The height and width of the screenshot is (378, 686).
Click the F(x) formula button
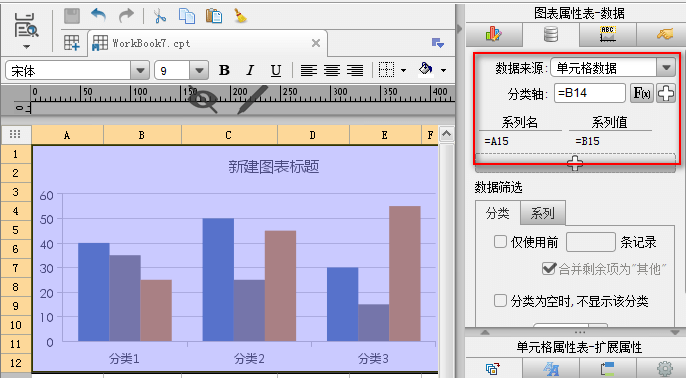(642, 93)
